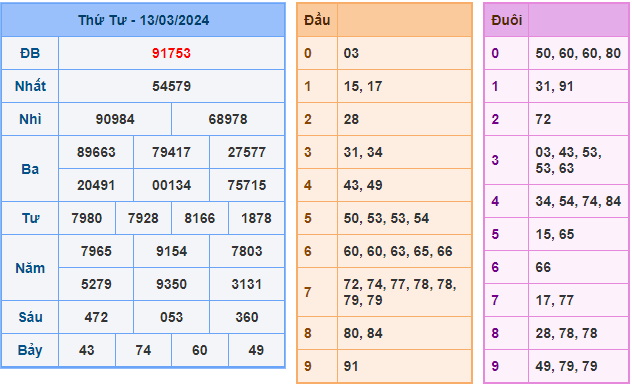Click values 03, 43, 53, 53, 63
The width and height of the screenshot is (632, 385).
click(x=568, y=160)
